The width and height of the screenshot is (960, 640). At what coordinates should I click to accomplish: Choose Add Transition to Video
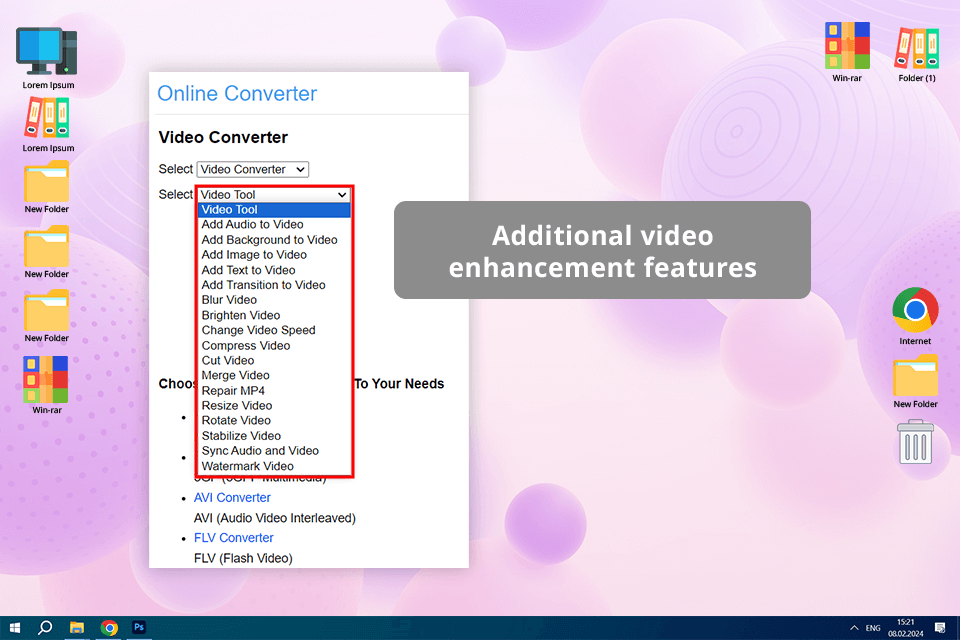pos(274,285)
